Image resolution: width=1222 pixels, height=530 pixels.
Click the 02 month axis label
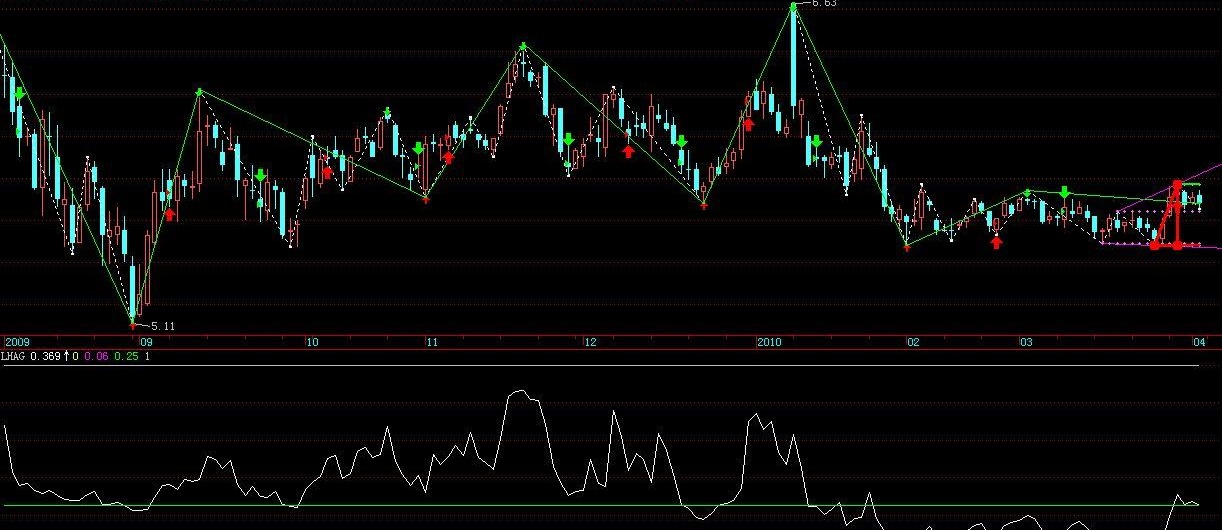click(x=913, y=342)
